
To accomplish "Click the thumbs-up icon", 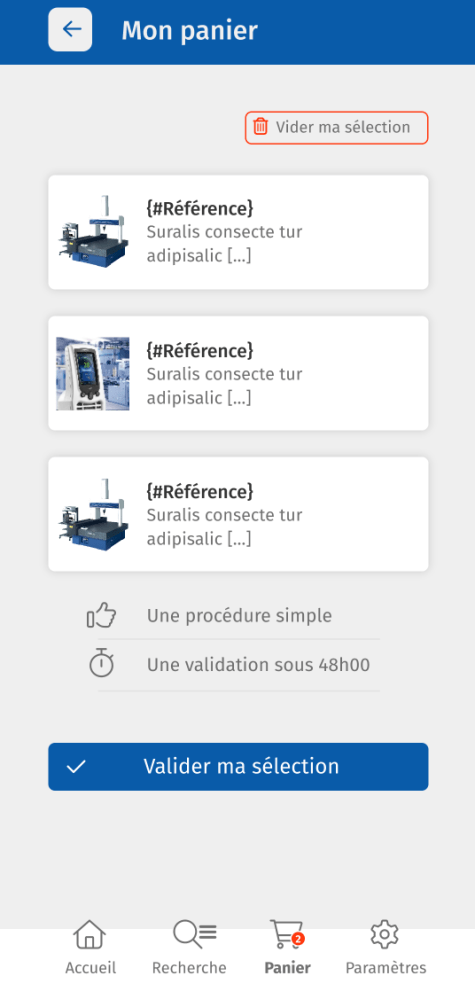I will (102, 615).
